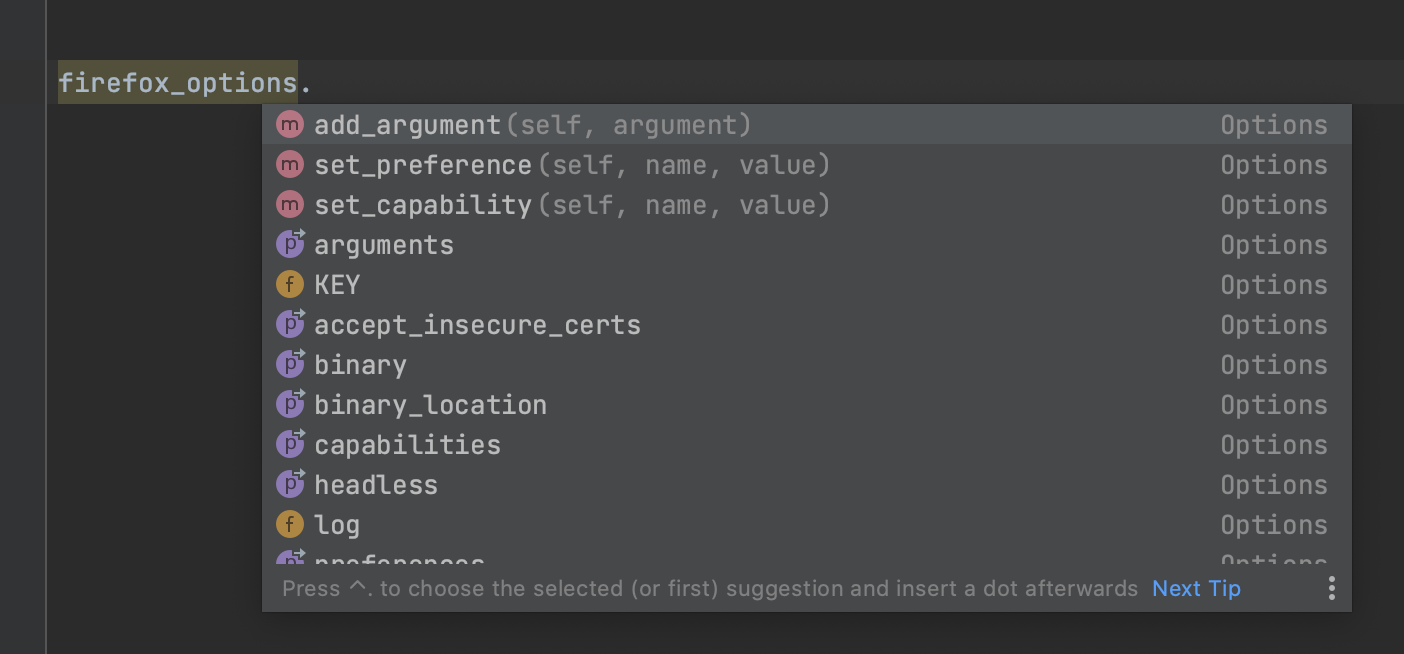Select the add_argument completion suggestion
The height and width of the screenshot is (654, 1404).
pyautogui.click(x=407, y=125)
